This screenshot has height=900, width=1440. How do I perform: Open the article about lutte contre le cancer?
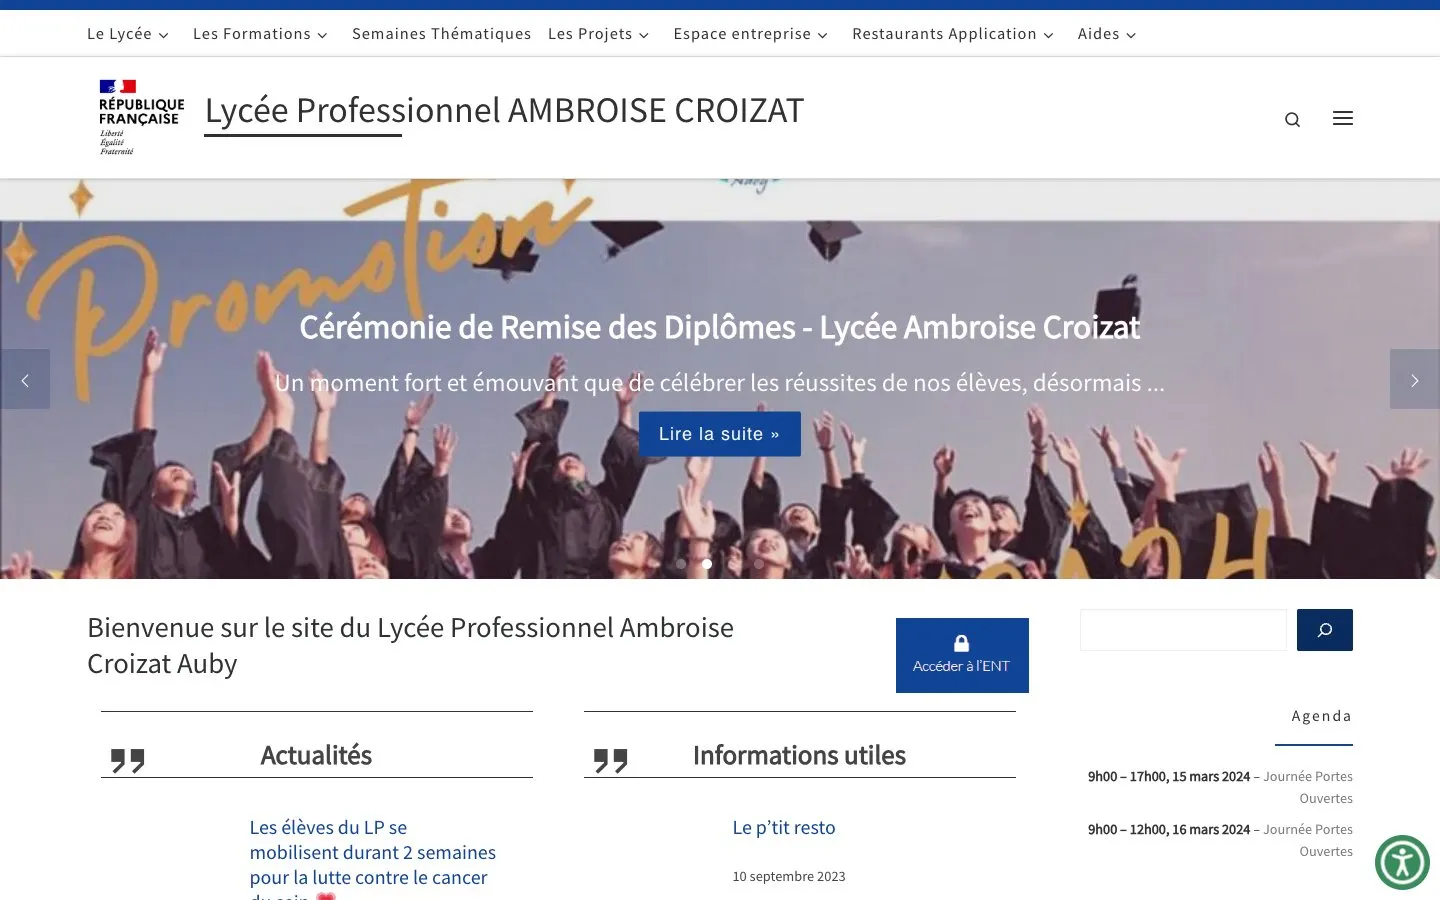[x=373, y=858]
